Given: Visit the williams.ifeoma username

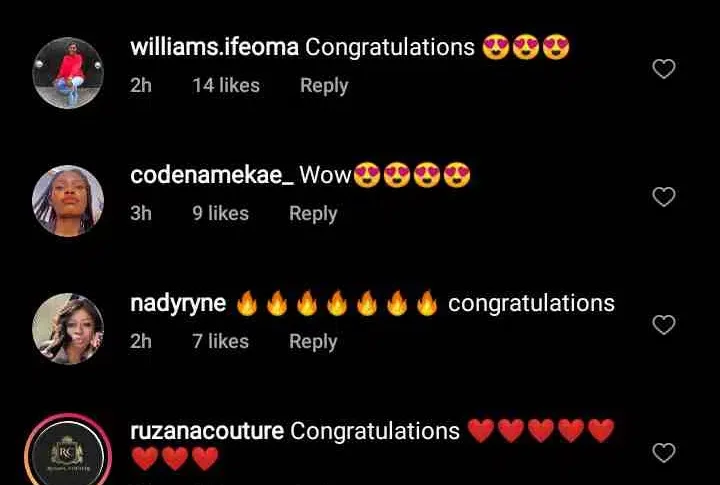Looking at the screenshot, I should 214,47.
